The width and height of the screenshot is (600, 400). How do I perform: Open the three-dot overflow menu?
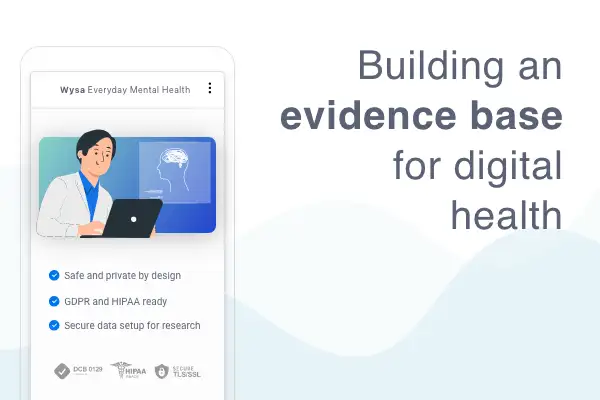tap(210, 88)
